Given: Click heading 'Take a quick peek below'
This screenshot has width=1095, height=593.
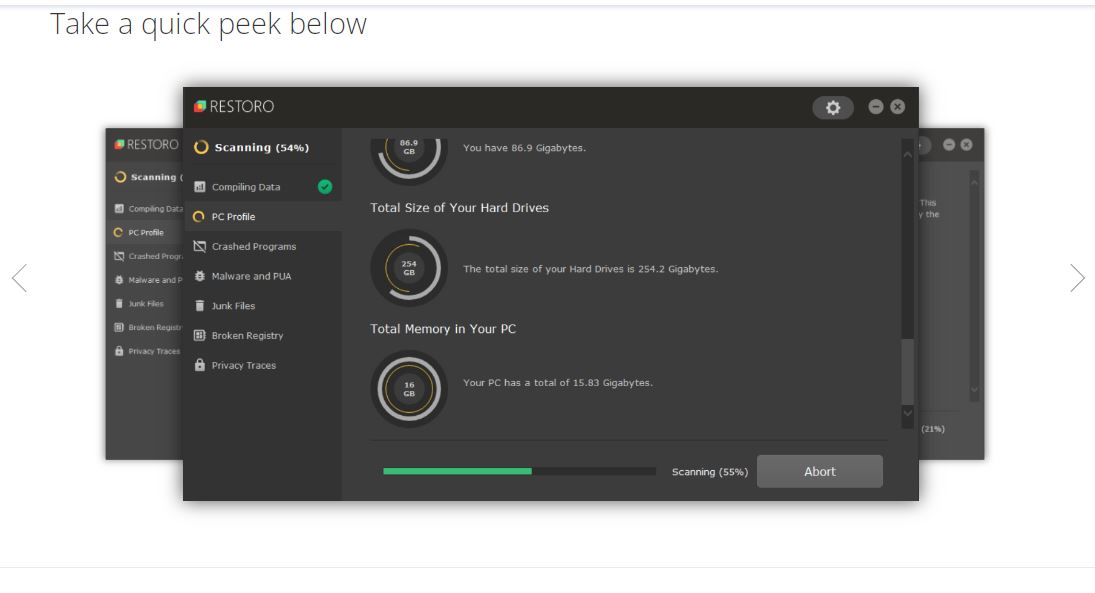Looking at the screenshot, I should 208,24.
